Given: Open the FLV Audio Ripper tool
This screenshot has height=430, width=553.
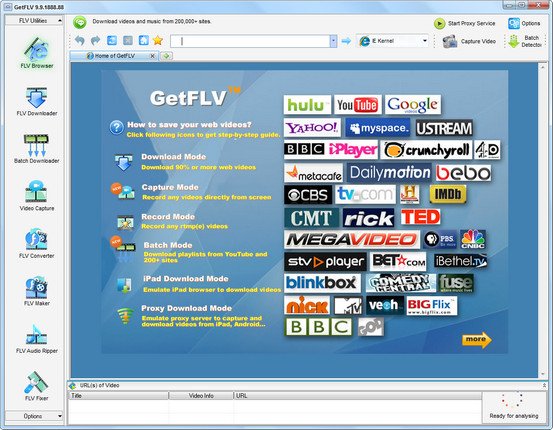Looking at the screenshot, I should [x=37, y=339].
